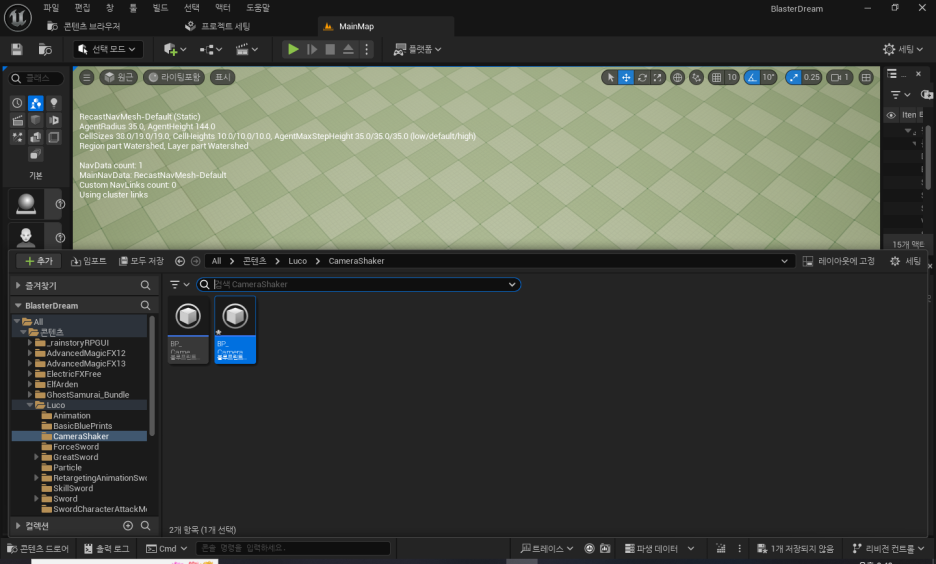The image size is (936, 564).
Task: Open the rotation snap value 10° menu
Action: [768, 77]
